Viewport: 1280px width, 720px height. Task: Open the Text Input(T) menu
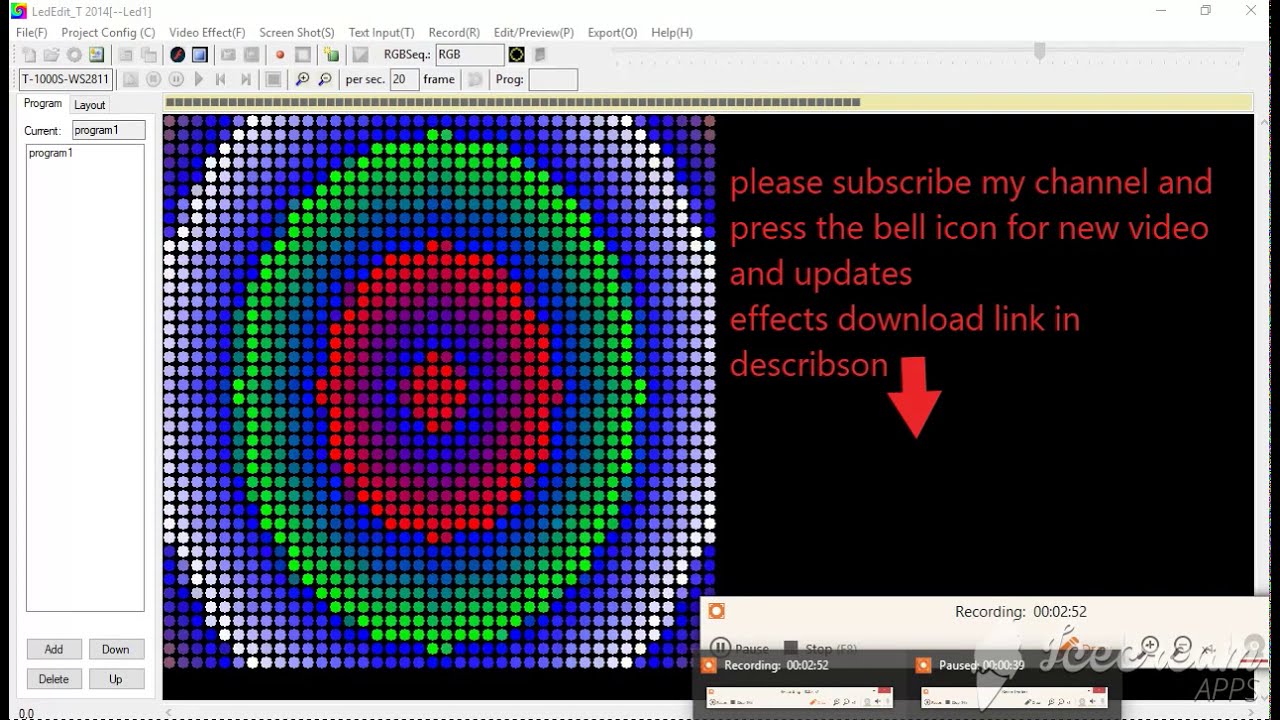[x=381, y=32]
